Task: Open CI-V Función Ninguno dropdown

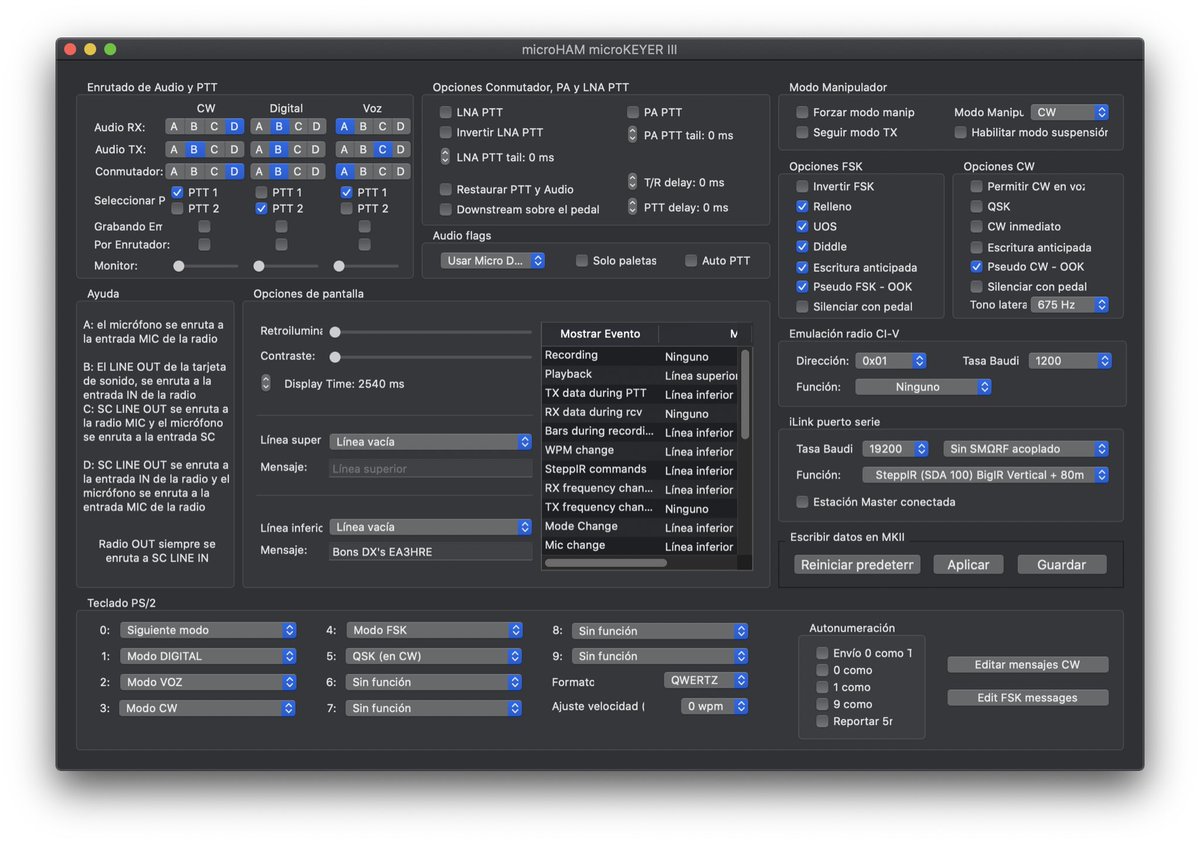Action: 923,386
